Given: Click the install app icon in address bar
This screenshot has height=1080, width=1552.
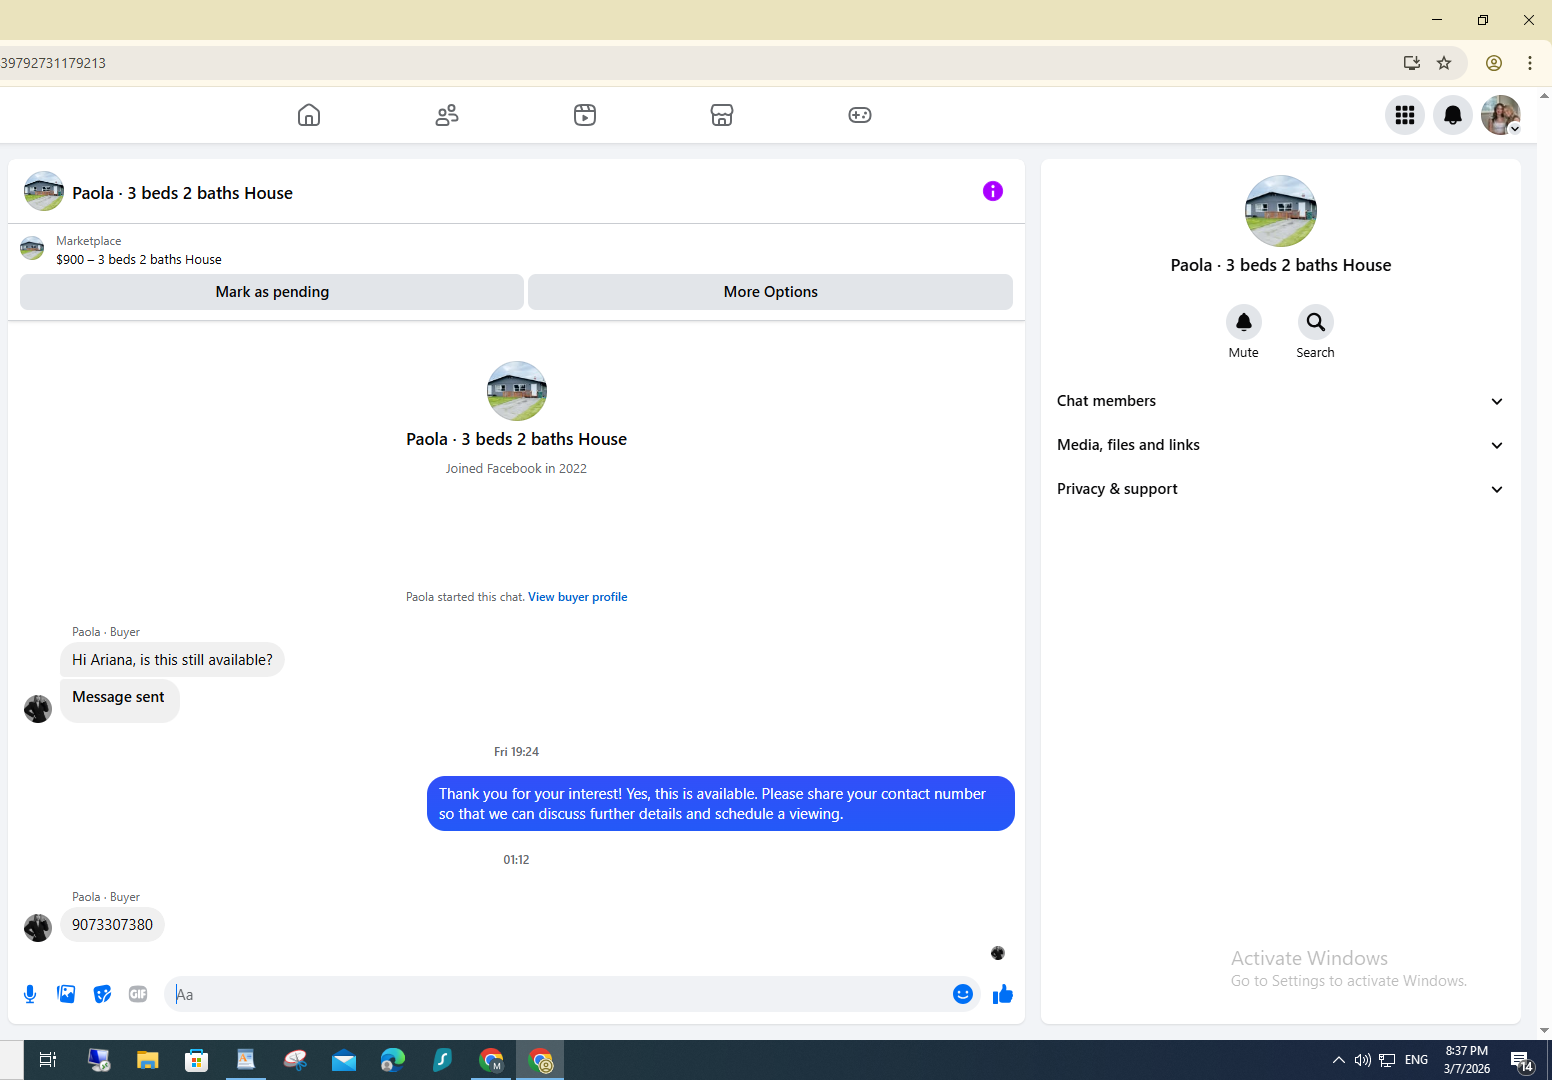Looking at the screenshot, I should (x=1412, y=63).
